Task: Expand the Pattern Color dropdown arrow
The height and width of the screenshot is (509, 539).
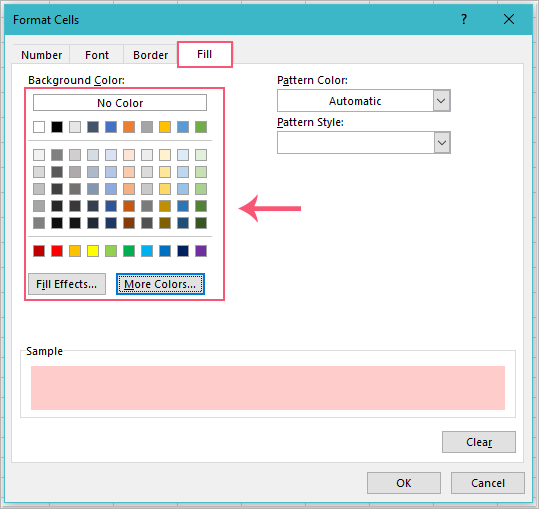Action: tap(441, 101)
